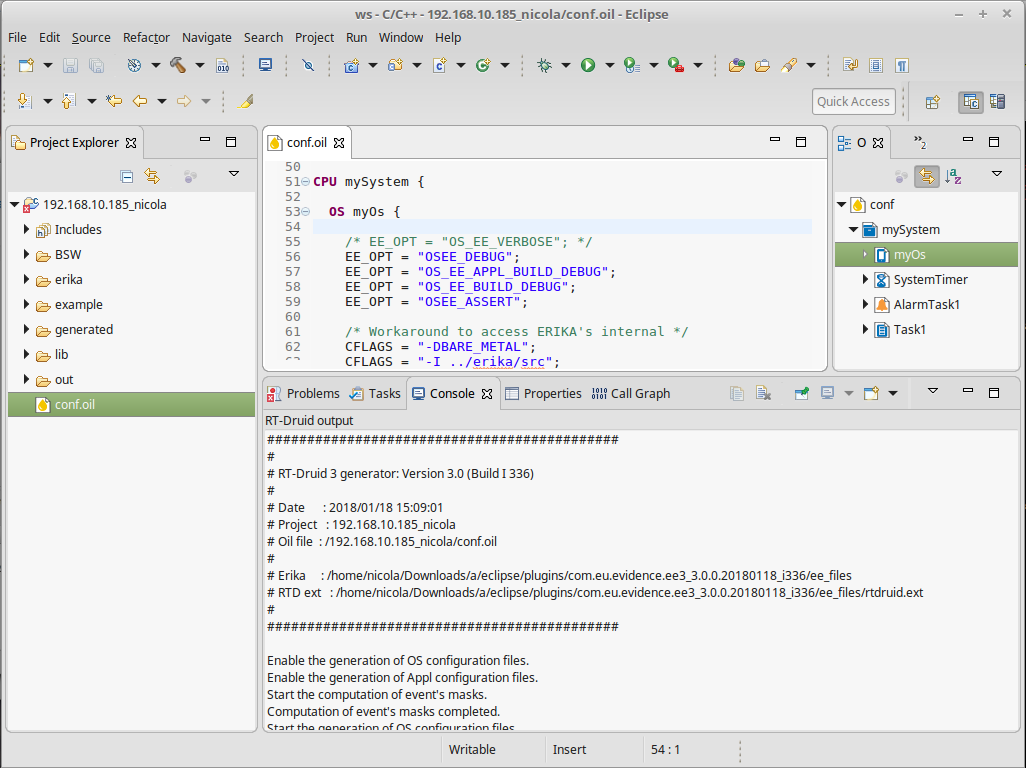The width and height of the screenshot is (1026, 768).
Task: Switch to the rightmost perspective button
Action: 997,102
